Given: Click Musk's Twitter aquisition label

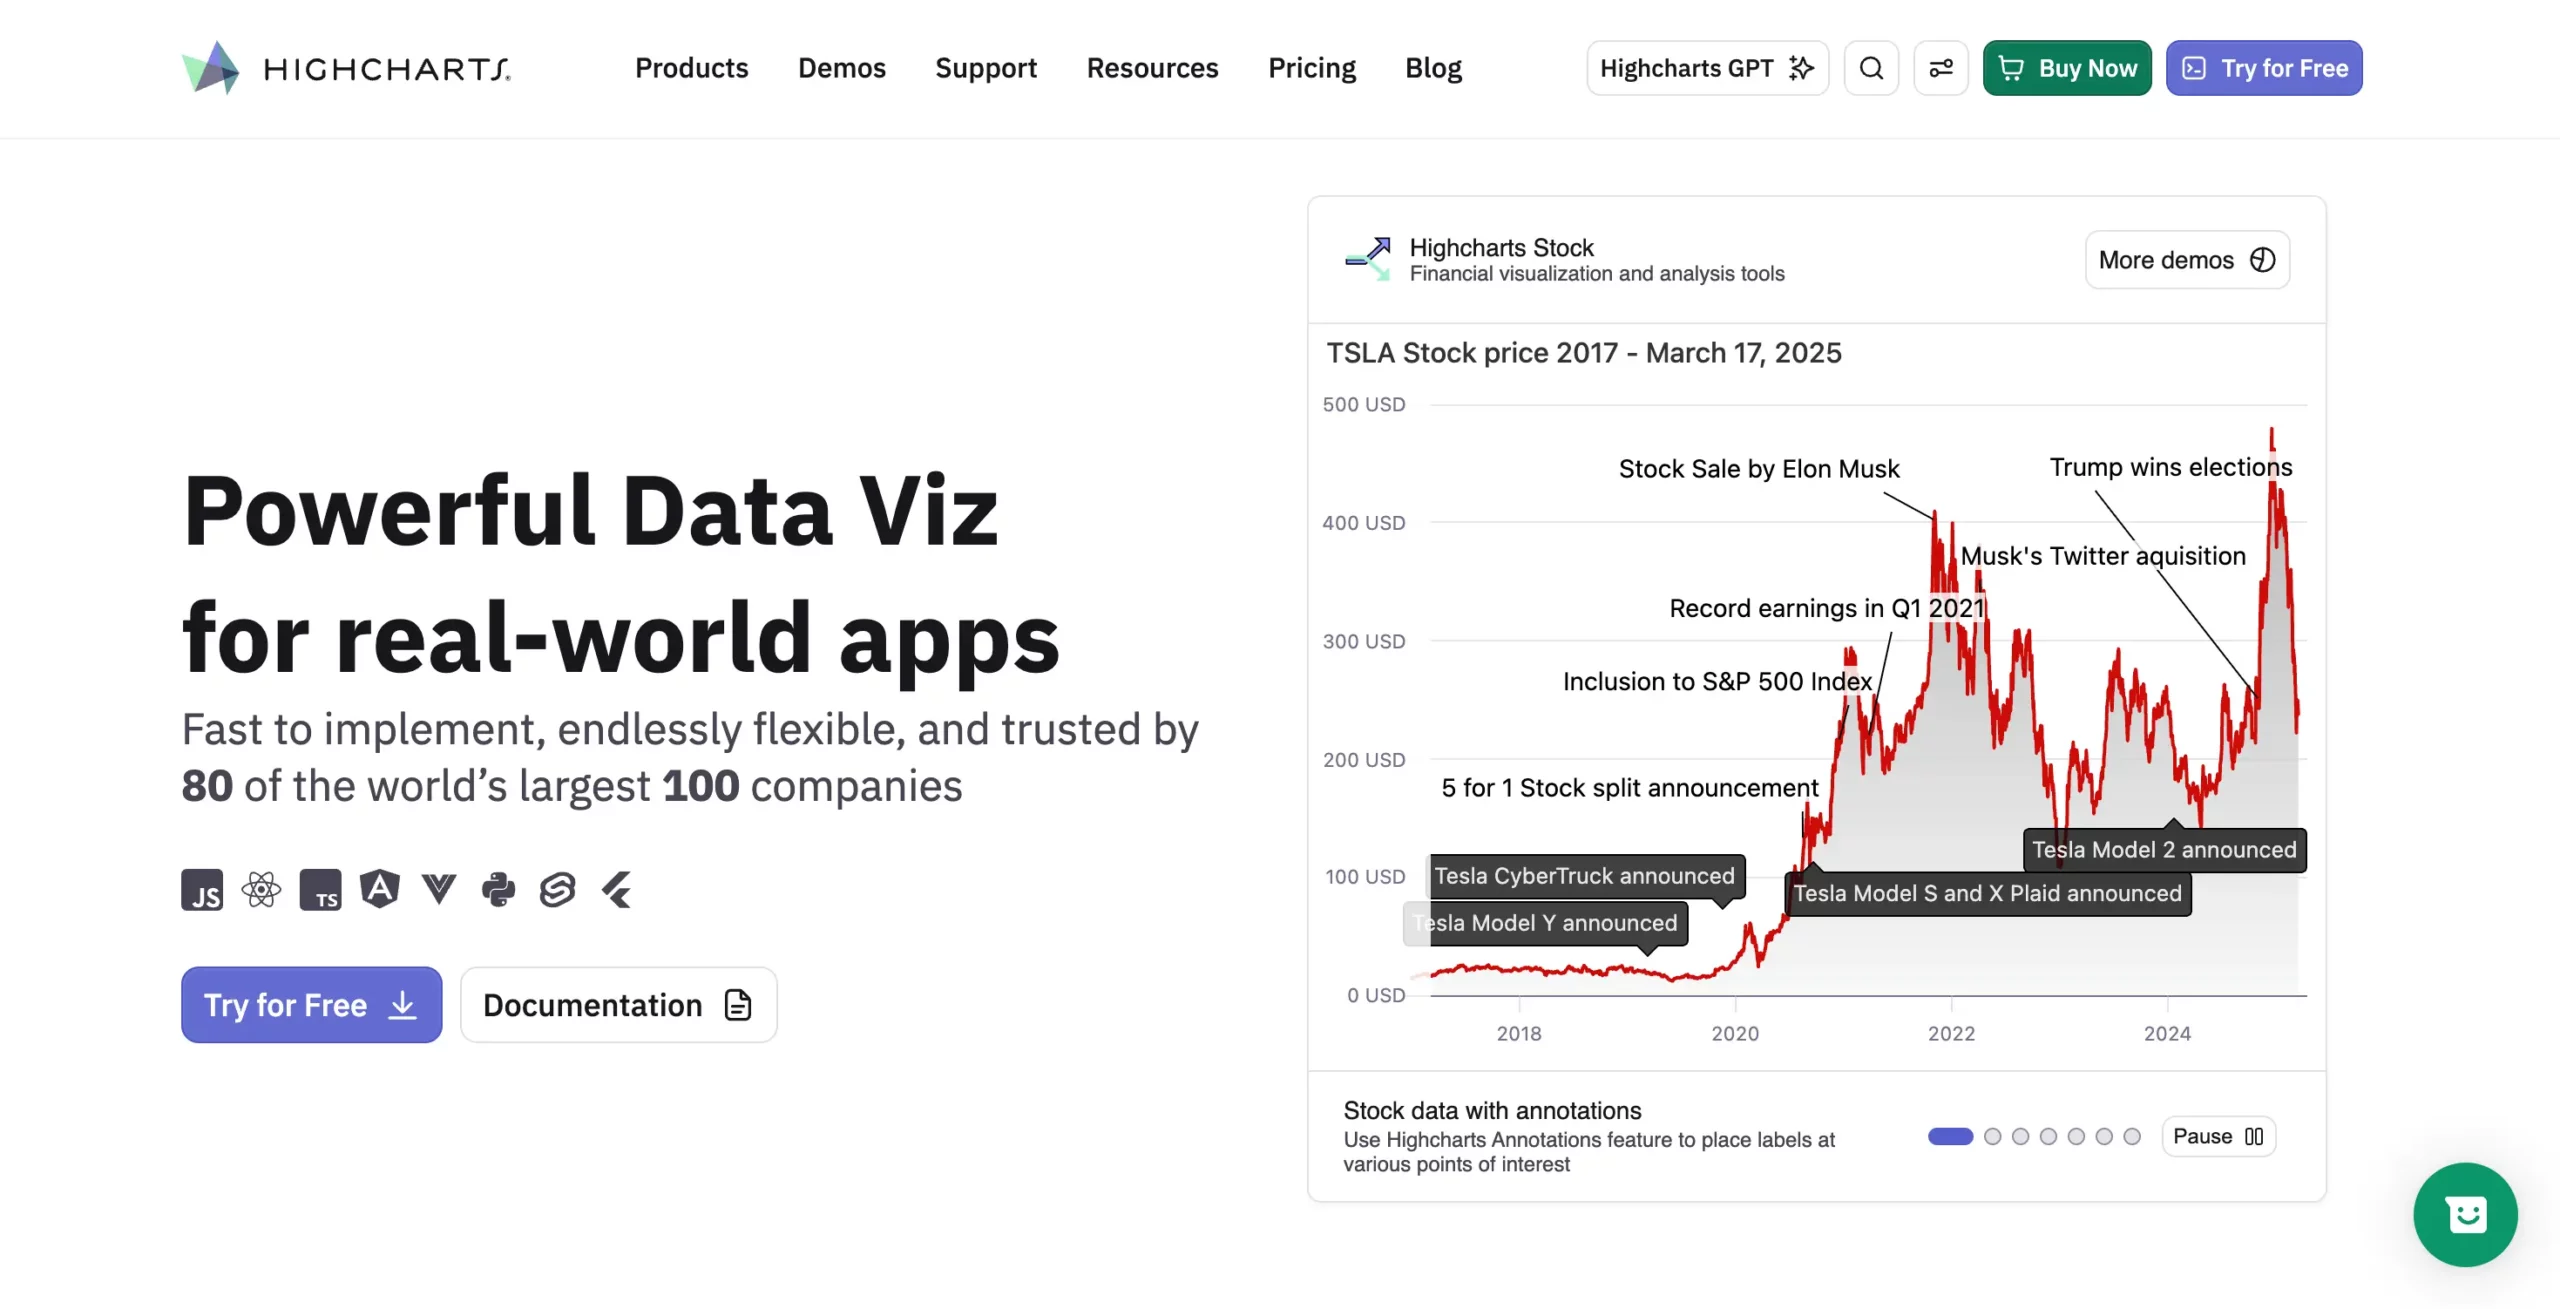Looking at the screenshot, I should [x=2103, y=556].
